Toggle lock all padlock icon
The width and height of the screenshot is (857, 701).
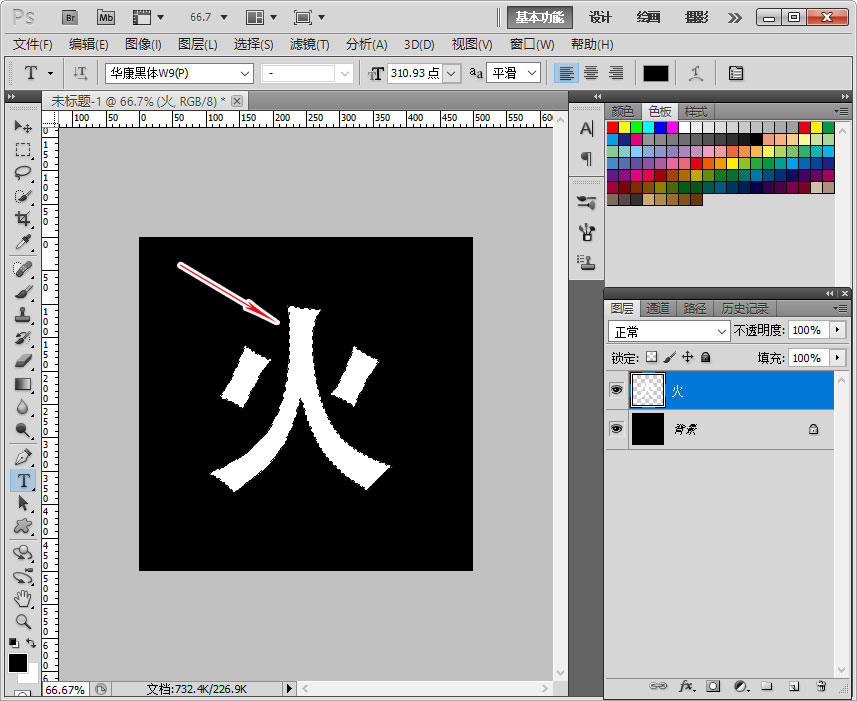tap(706, 357)
